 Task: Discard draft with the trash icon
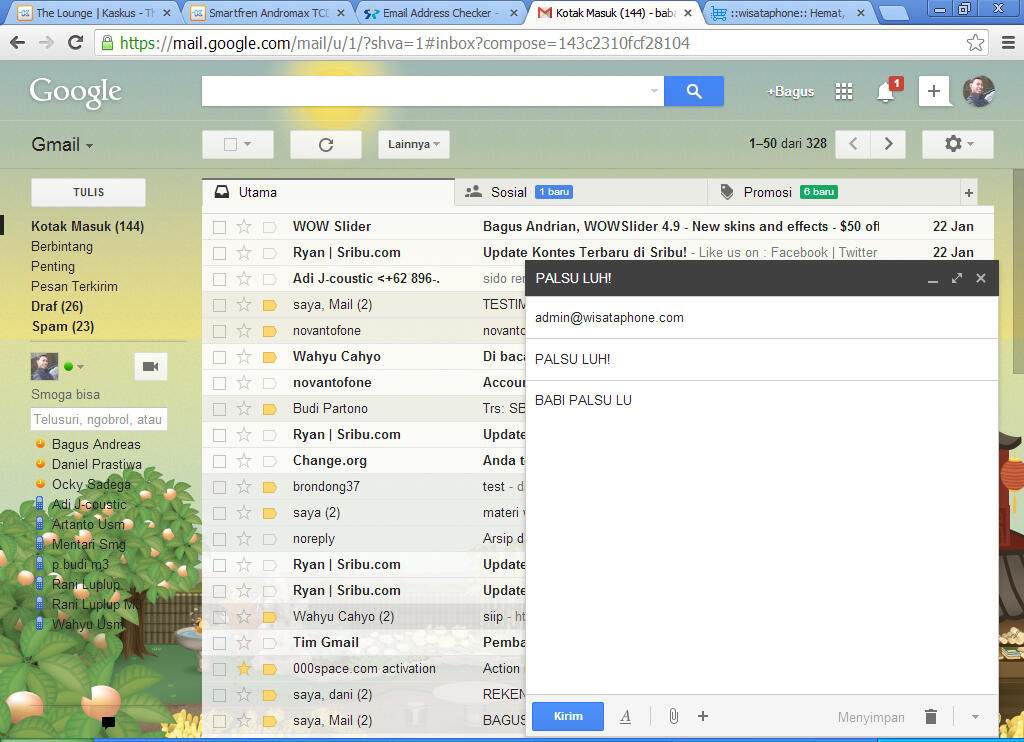(931, 716)
